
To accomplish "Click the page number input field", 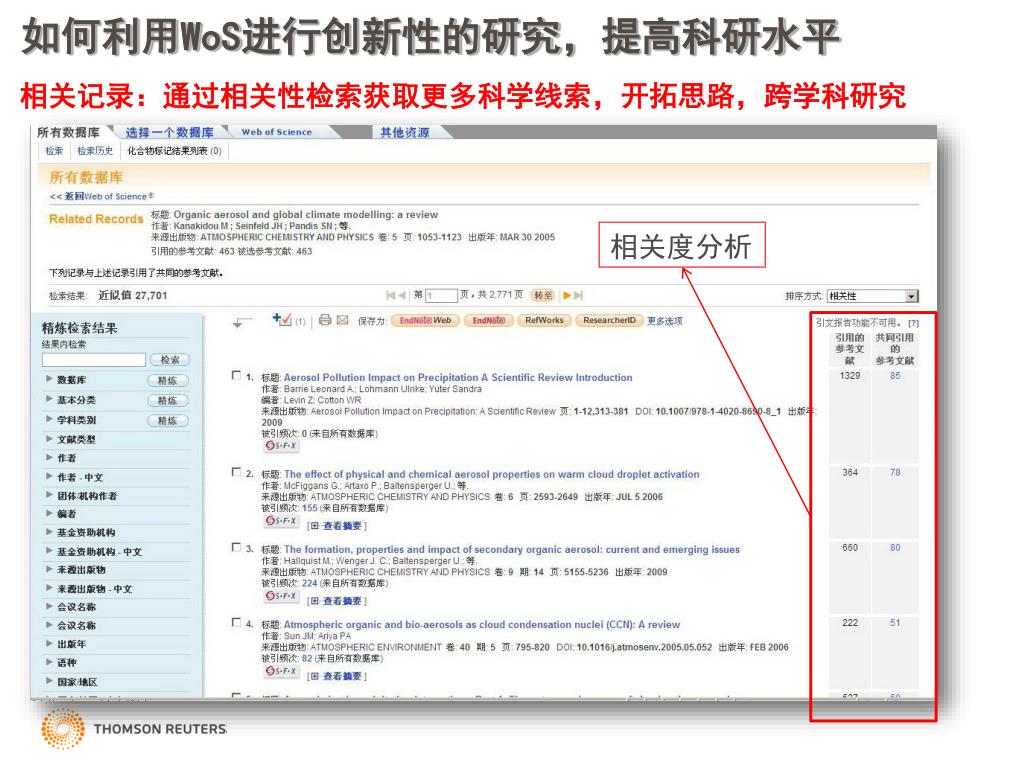I will (441, 296).
